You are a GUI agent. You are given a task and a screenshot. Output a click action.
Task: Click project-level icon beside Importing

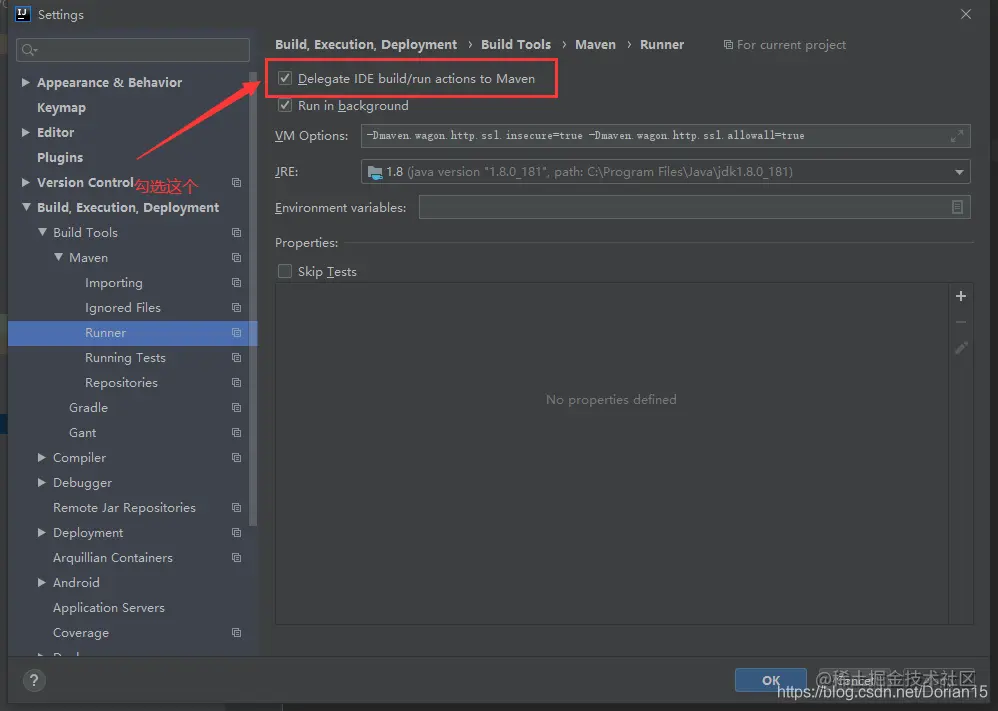237,283
